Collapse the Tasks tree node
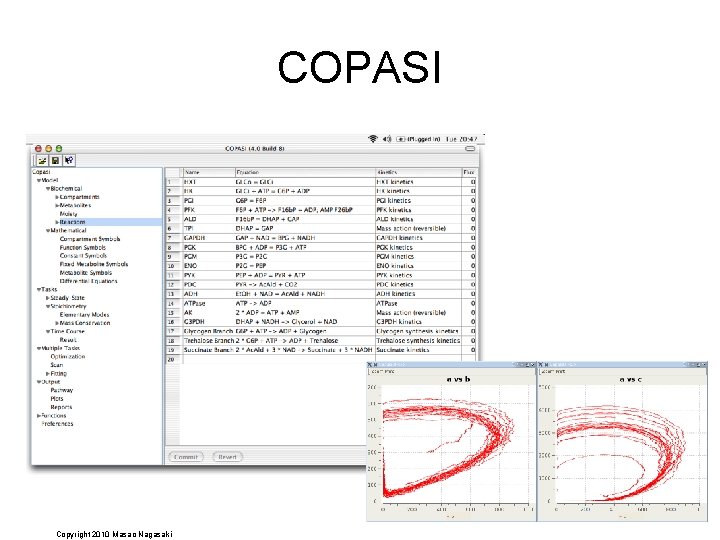720x540 pixels. pos(39,289)
